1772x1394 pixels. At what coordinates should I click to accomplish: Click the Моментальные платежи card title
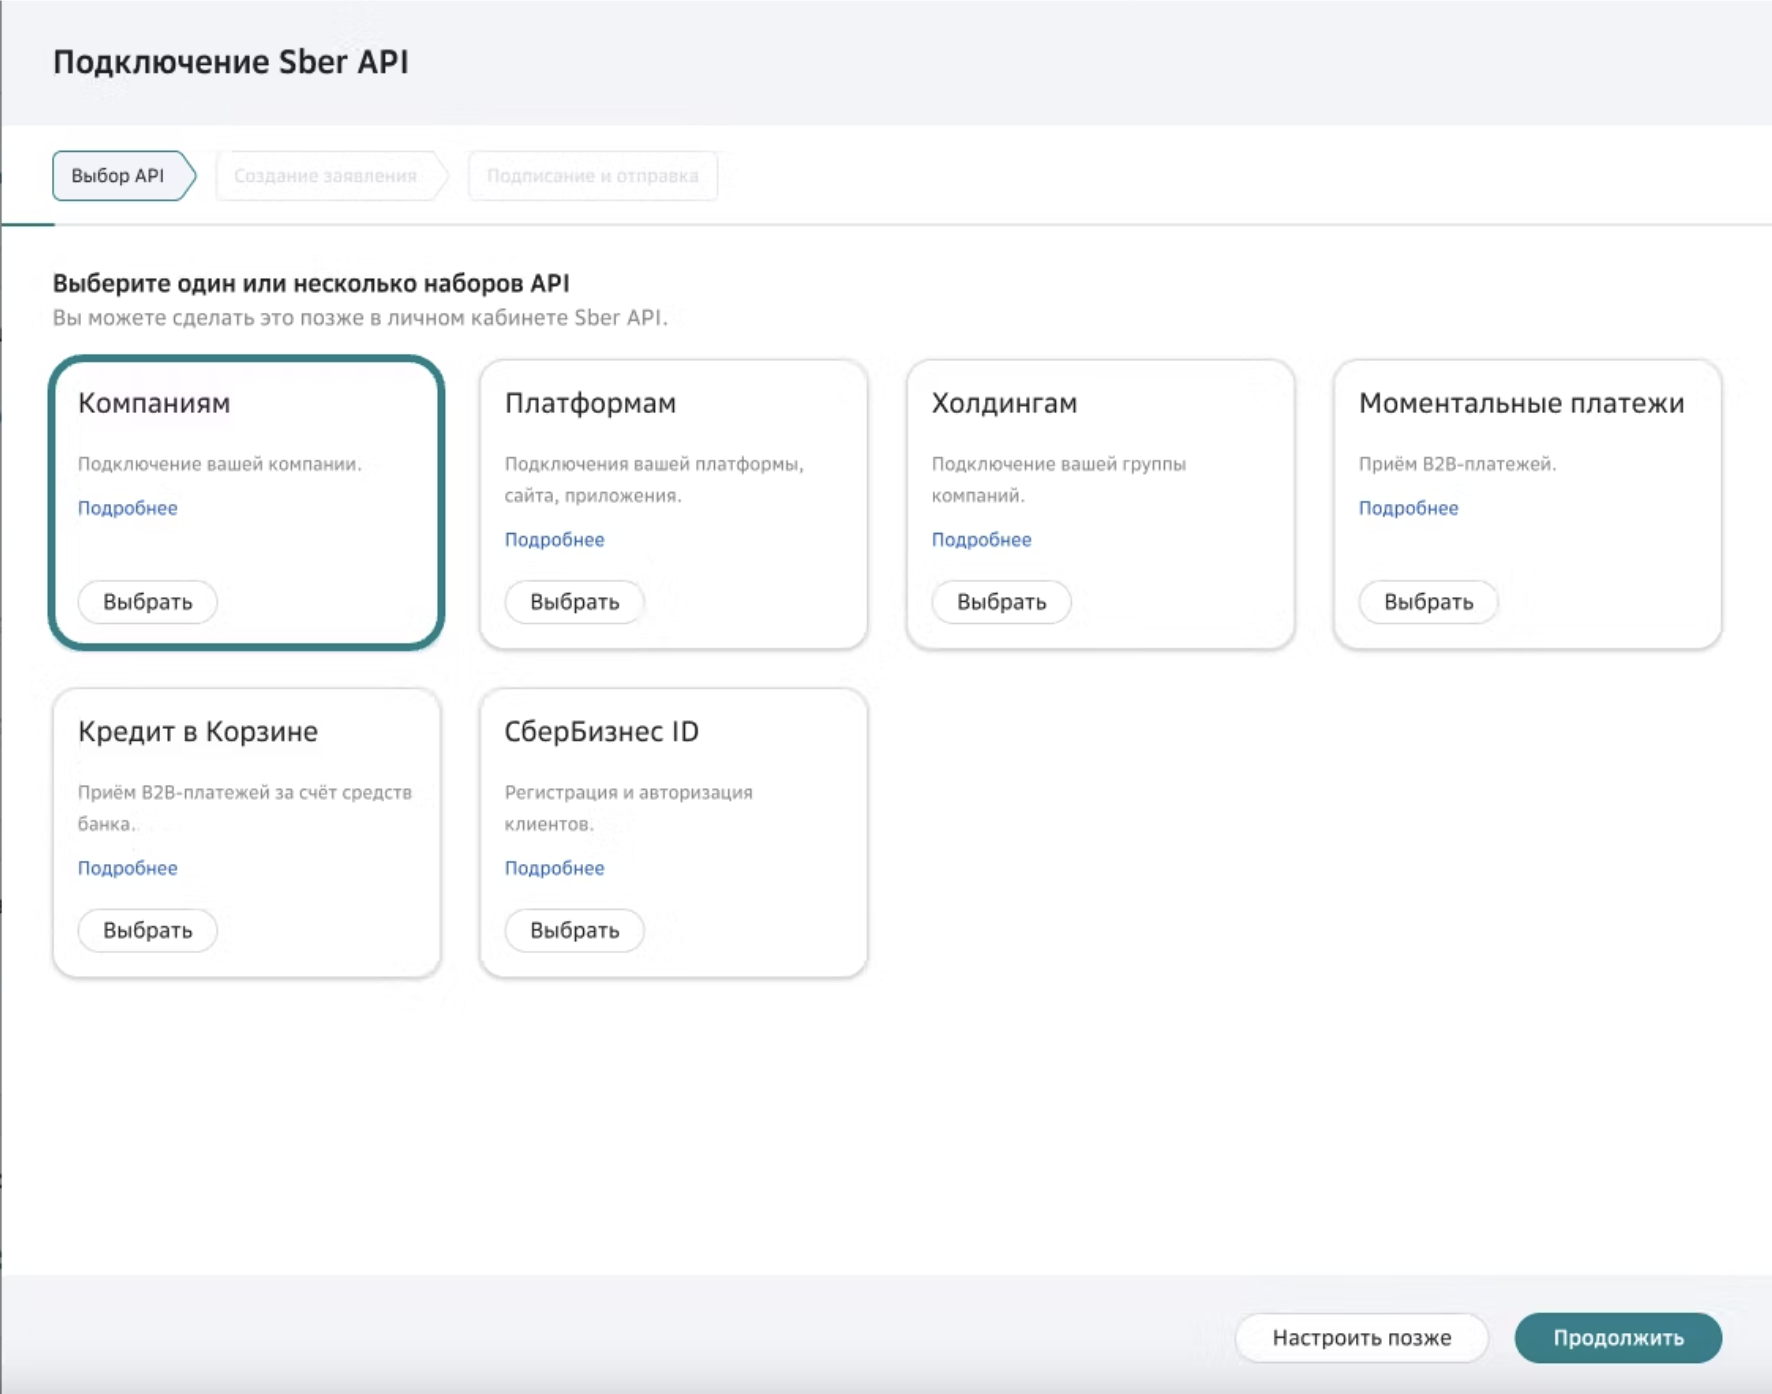tap(1522, 403)
